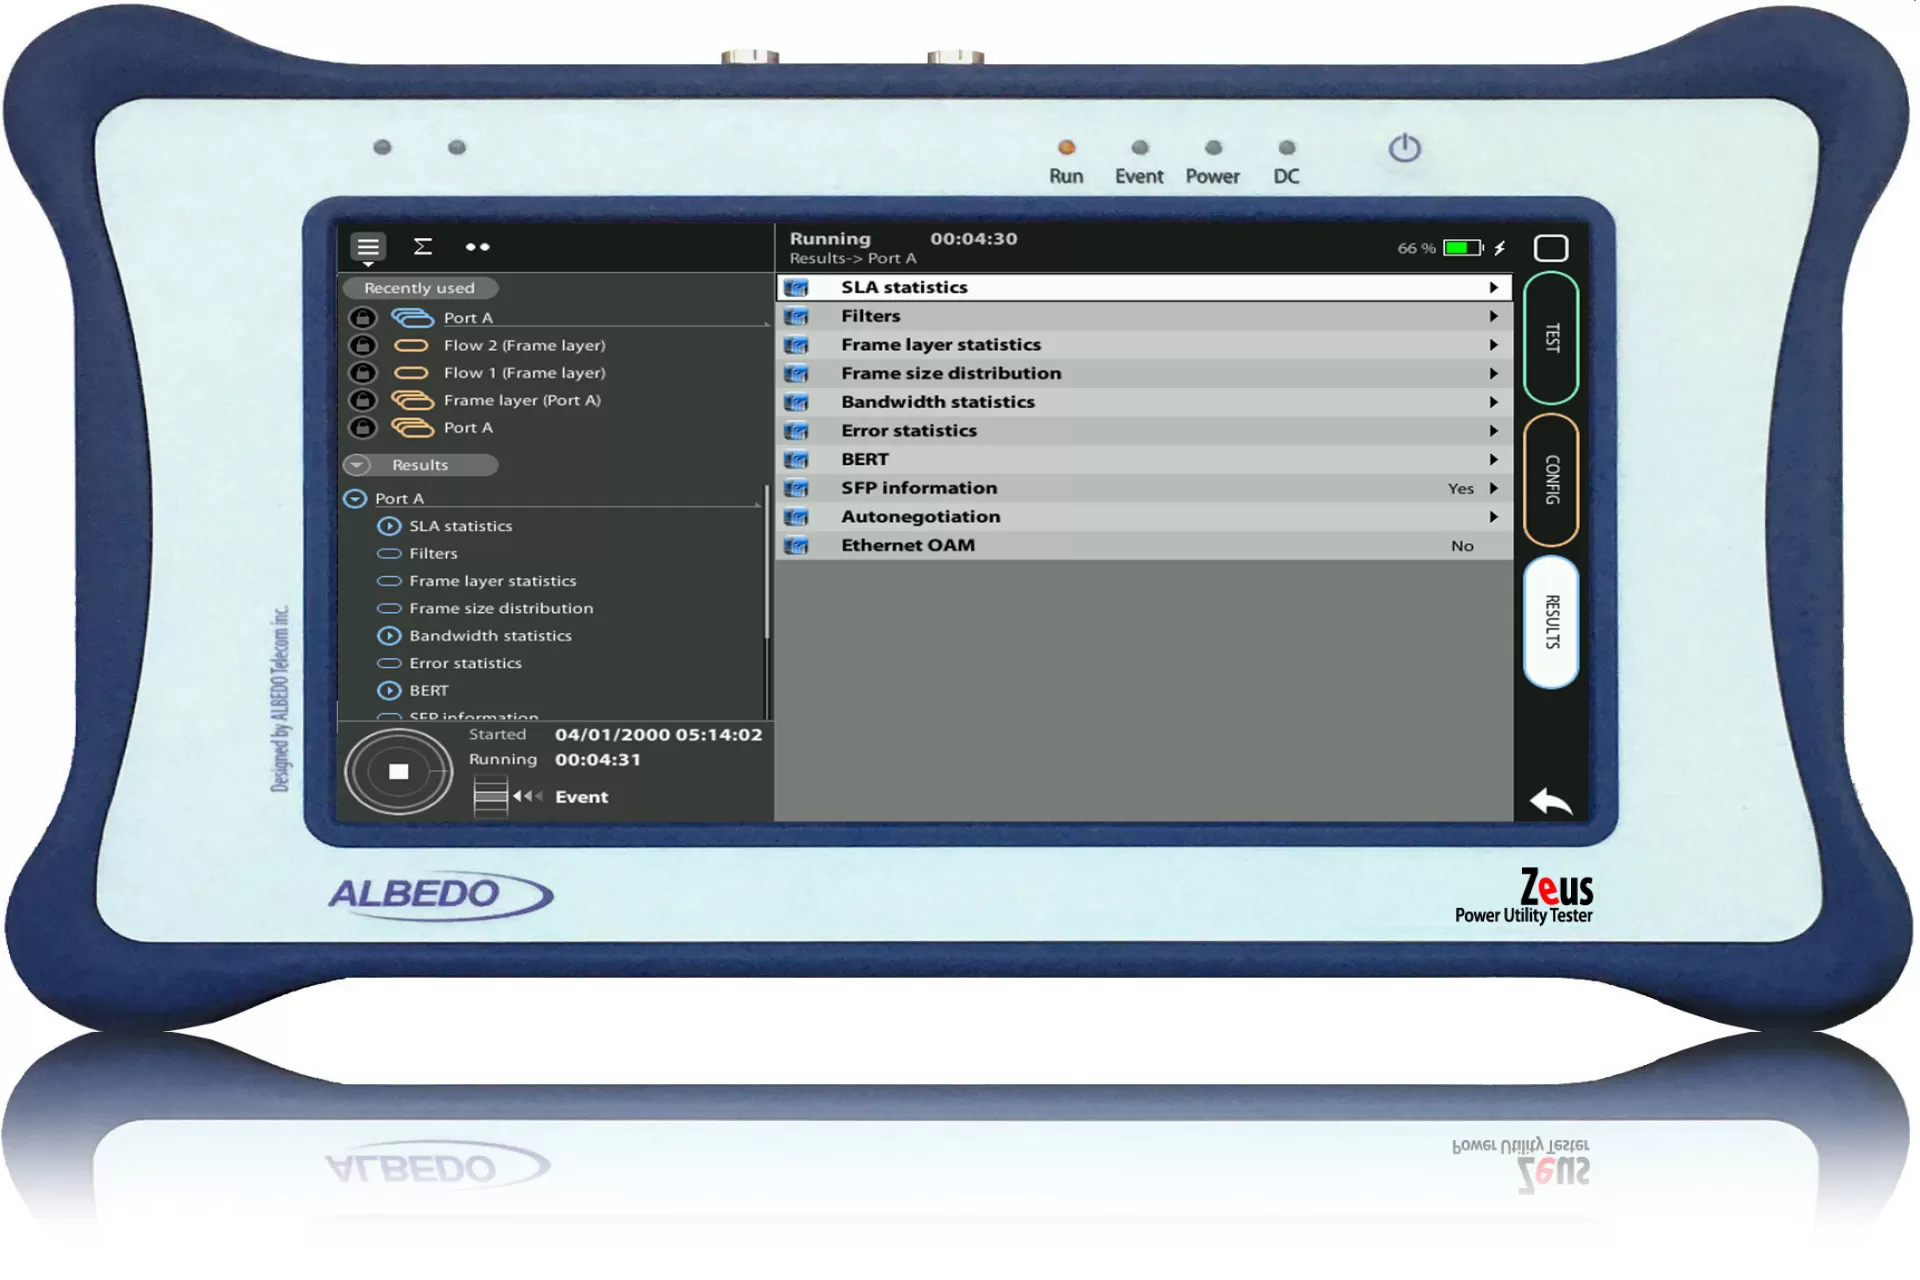The height and width of the screenshot is (1280, 1920).
Task: Click the two-dots icon in top bar
Action: pos(477,247)
